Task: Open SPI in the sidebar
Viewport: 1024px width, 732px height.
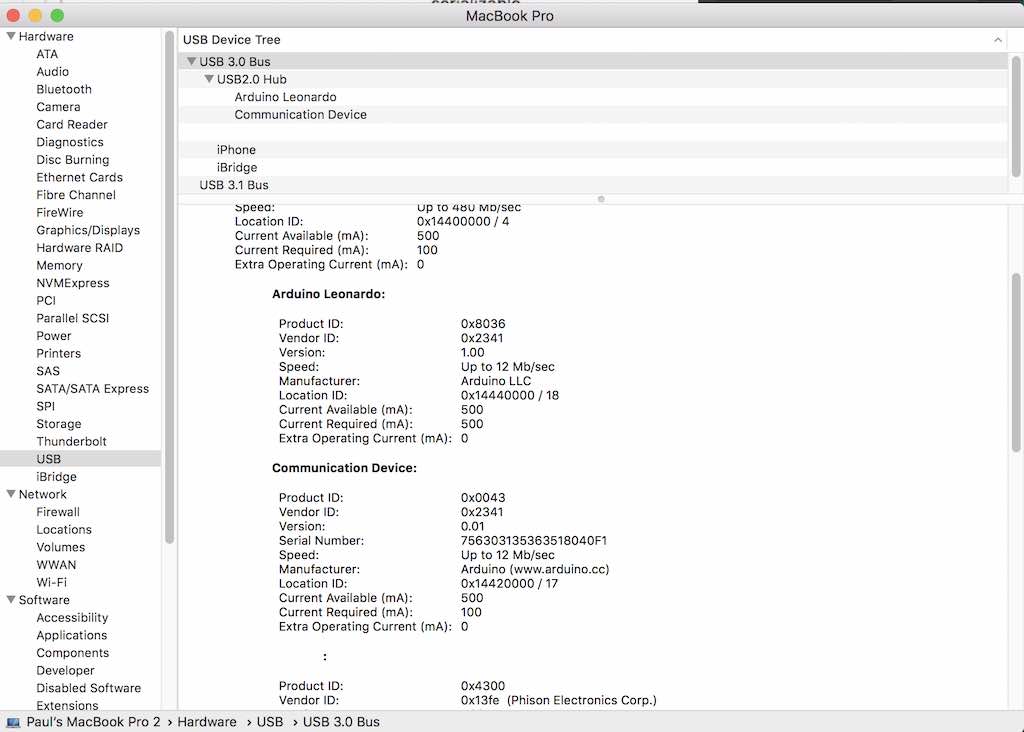Action: pos(46,406)
